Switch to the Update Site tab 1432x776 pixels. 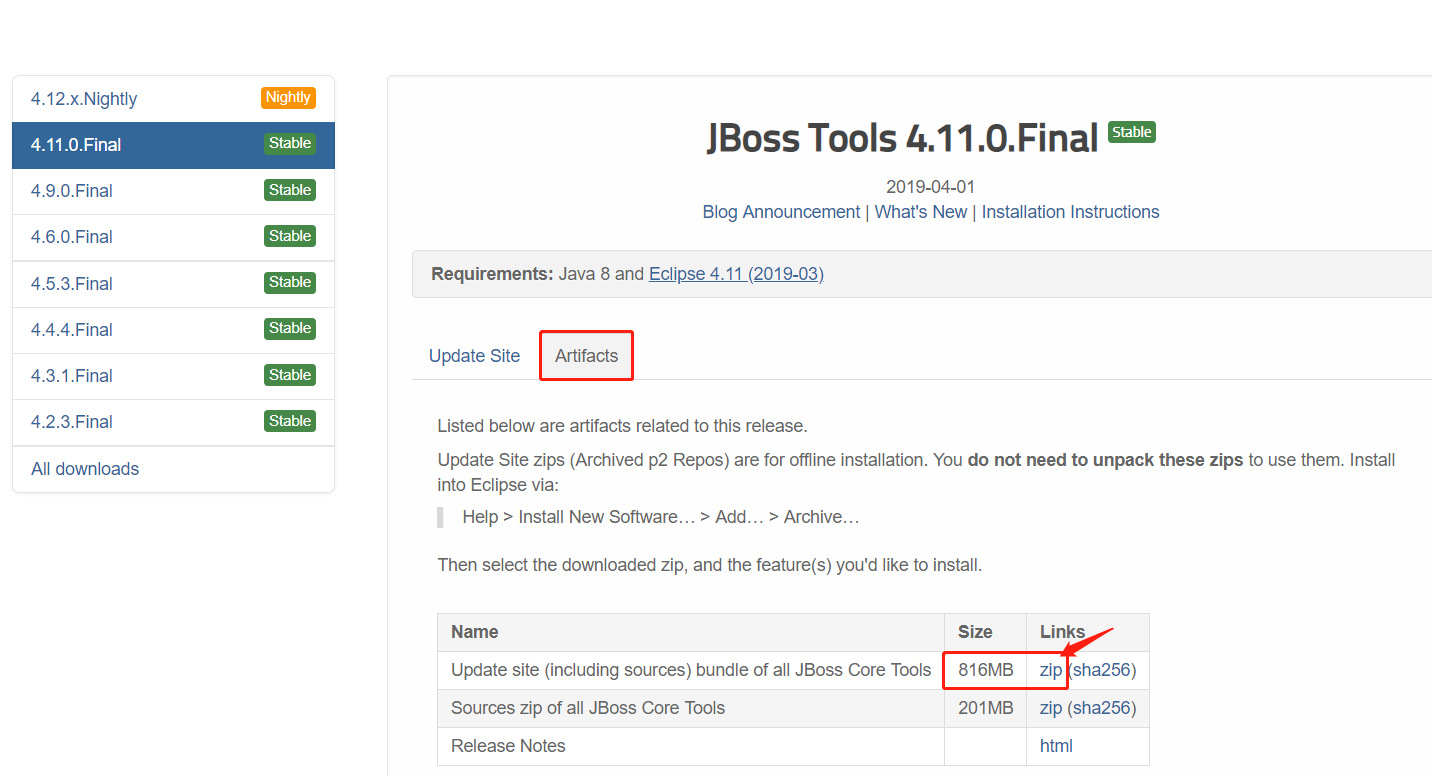click(474, 356)
